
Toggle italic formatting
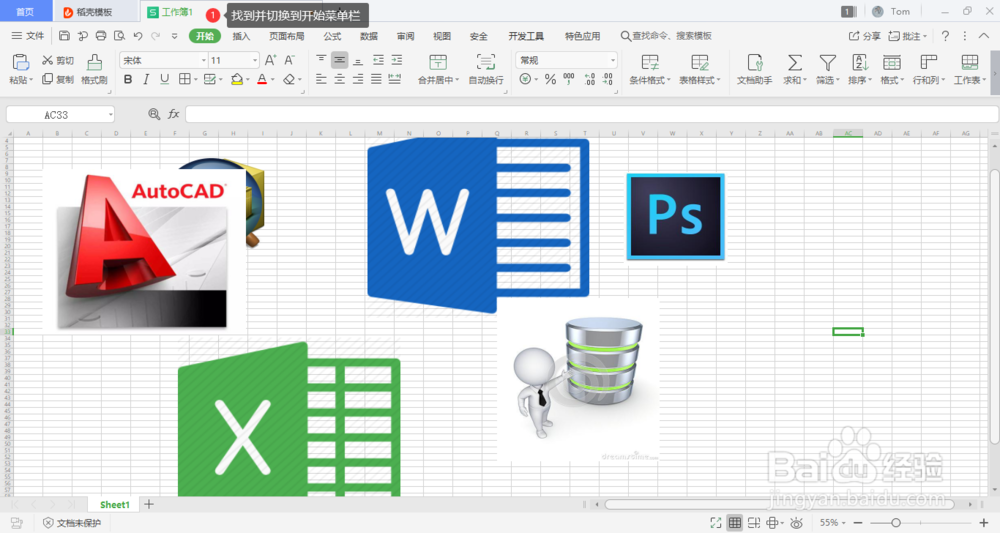coord(146,80)
